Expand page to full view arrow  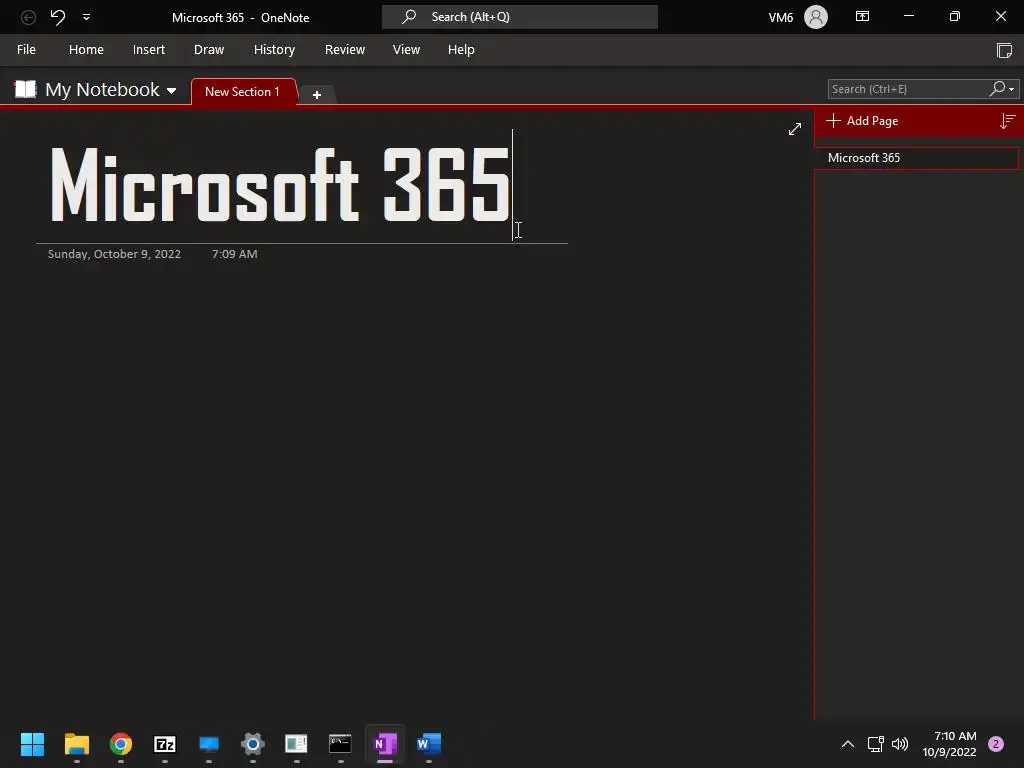(x=795, y=129)
